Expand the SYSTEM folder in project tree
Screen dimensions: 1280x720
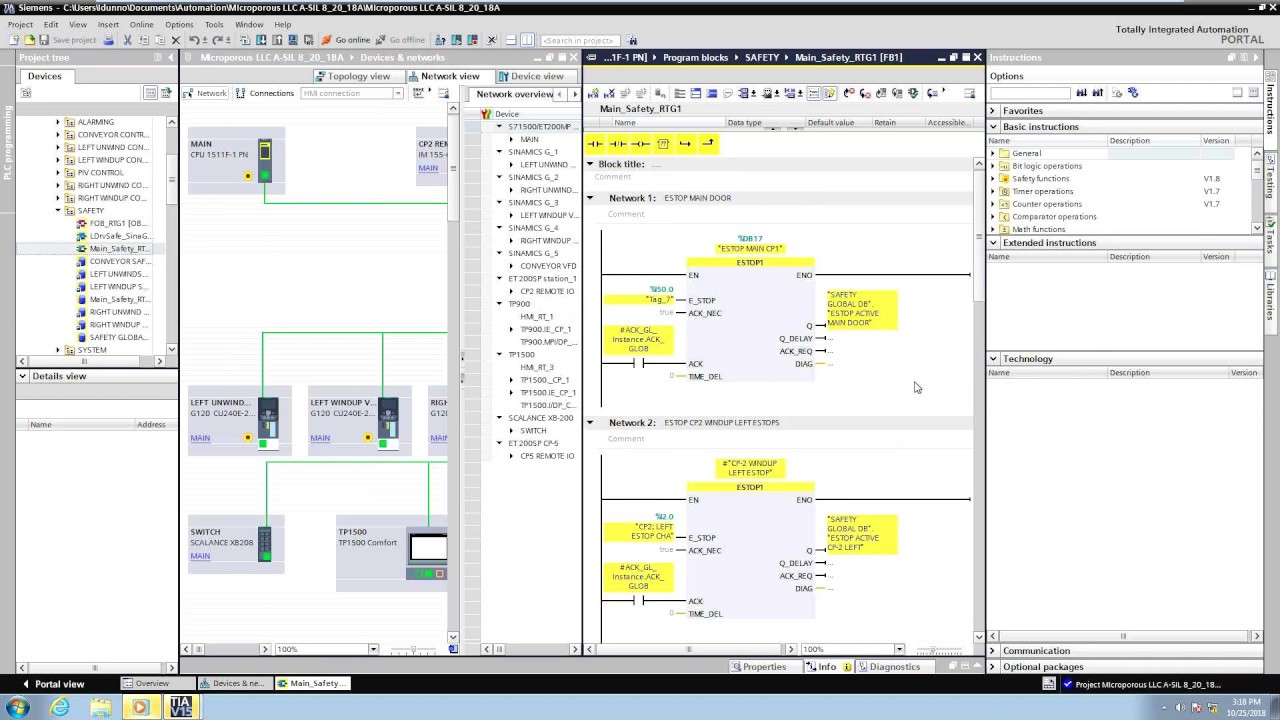[x=58, y=350]
